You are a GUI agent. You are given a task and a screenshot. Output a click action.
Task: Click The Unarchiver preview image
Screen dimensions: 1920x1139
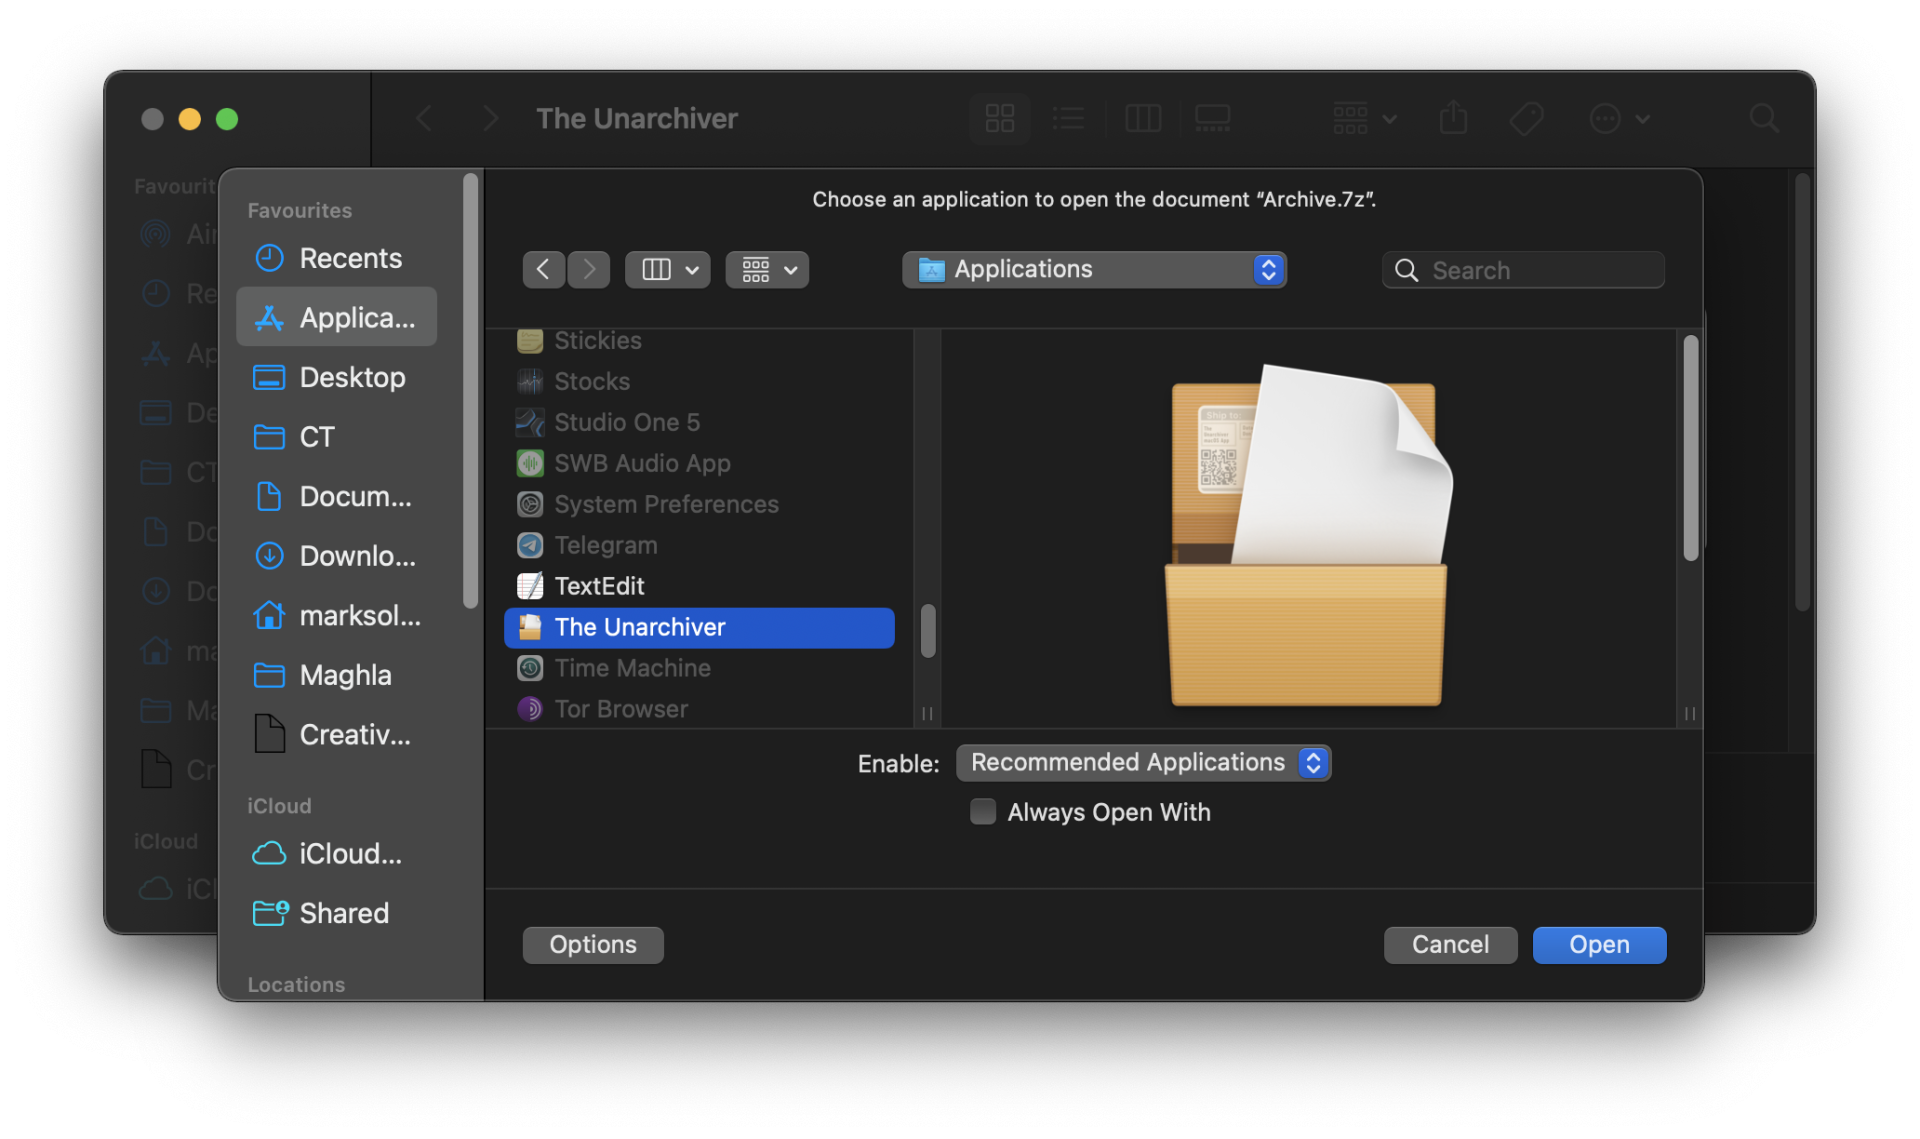coord(1309,535)
